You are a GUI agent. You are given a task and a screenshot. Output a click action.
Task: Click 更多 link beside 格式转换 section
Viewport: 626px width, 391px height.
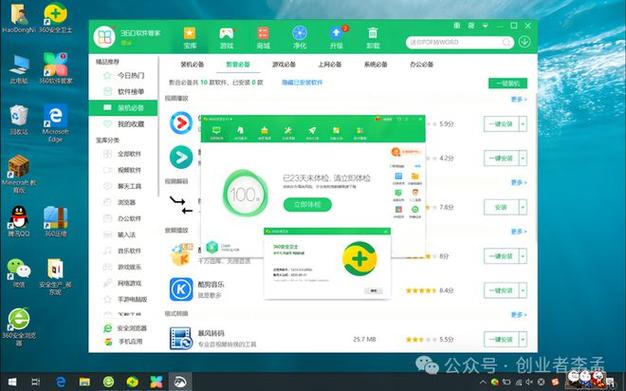519,315
